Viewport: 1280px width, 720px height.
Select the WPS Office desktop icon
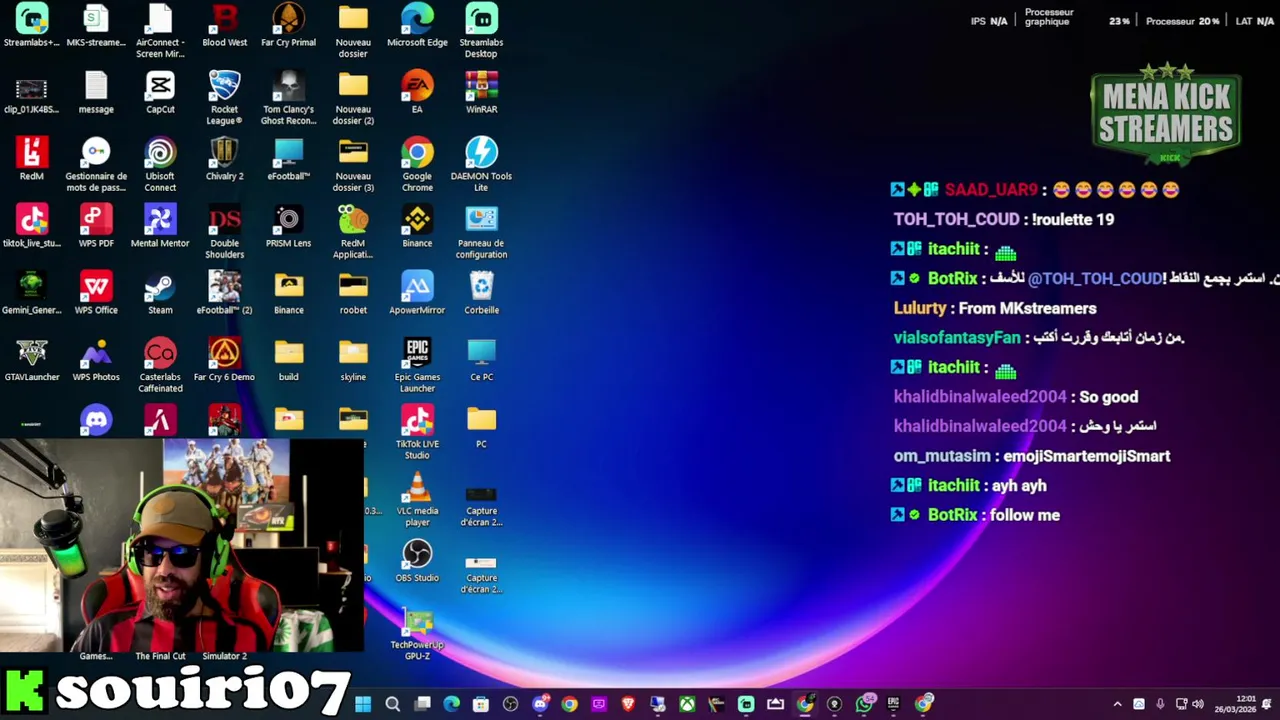click(x=96, y=294)
